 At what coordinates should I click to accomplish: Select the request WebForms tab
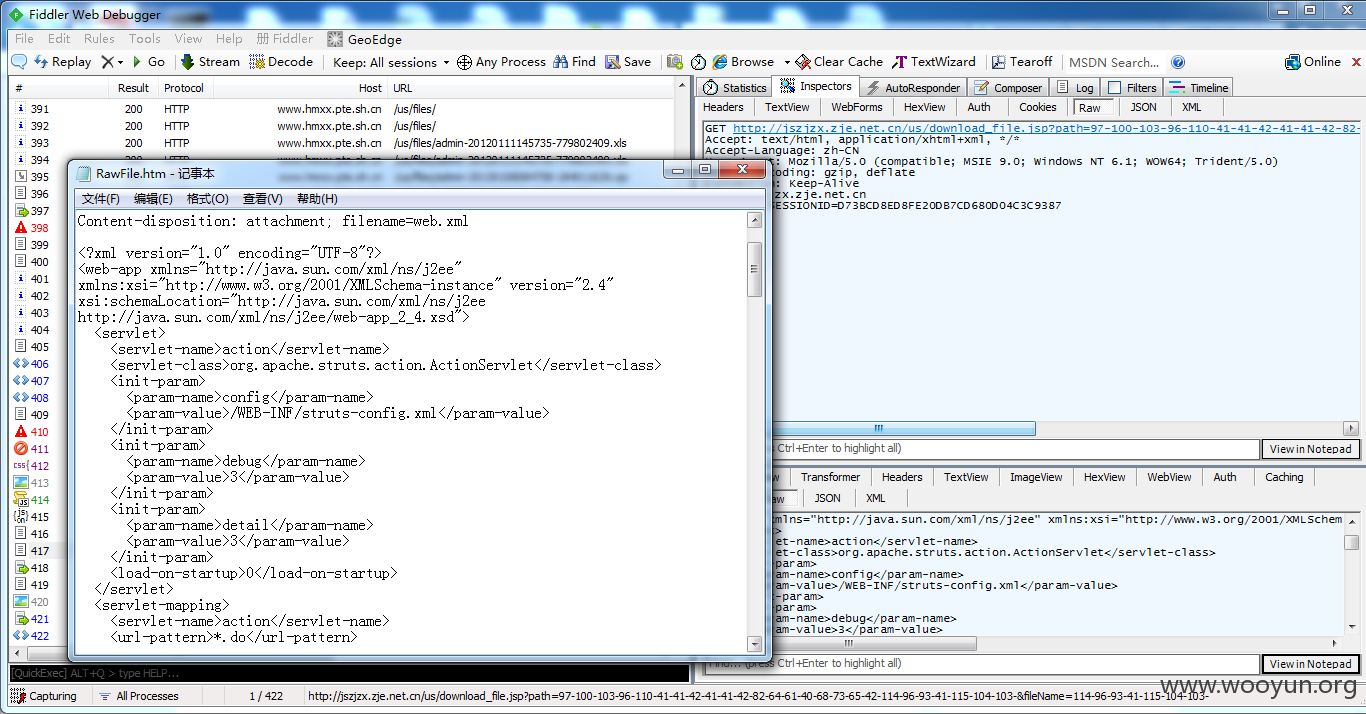tap(857, 107)
